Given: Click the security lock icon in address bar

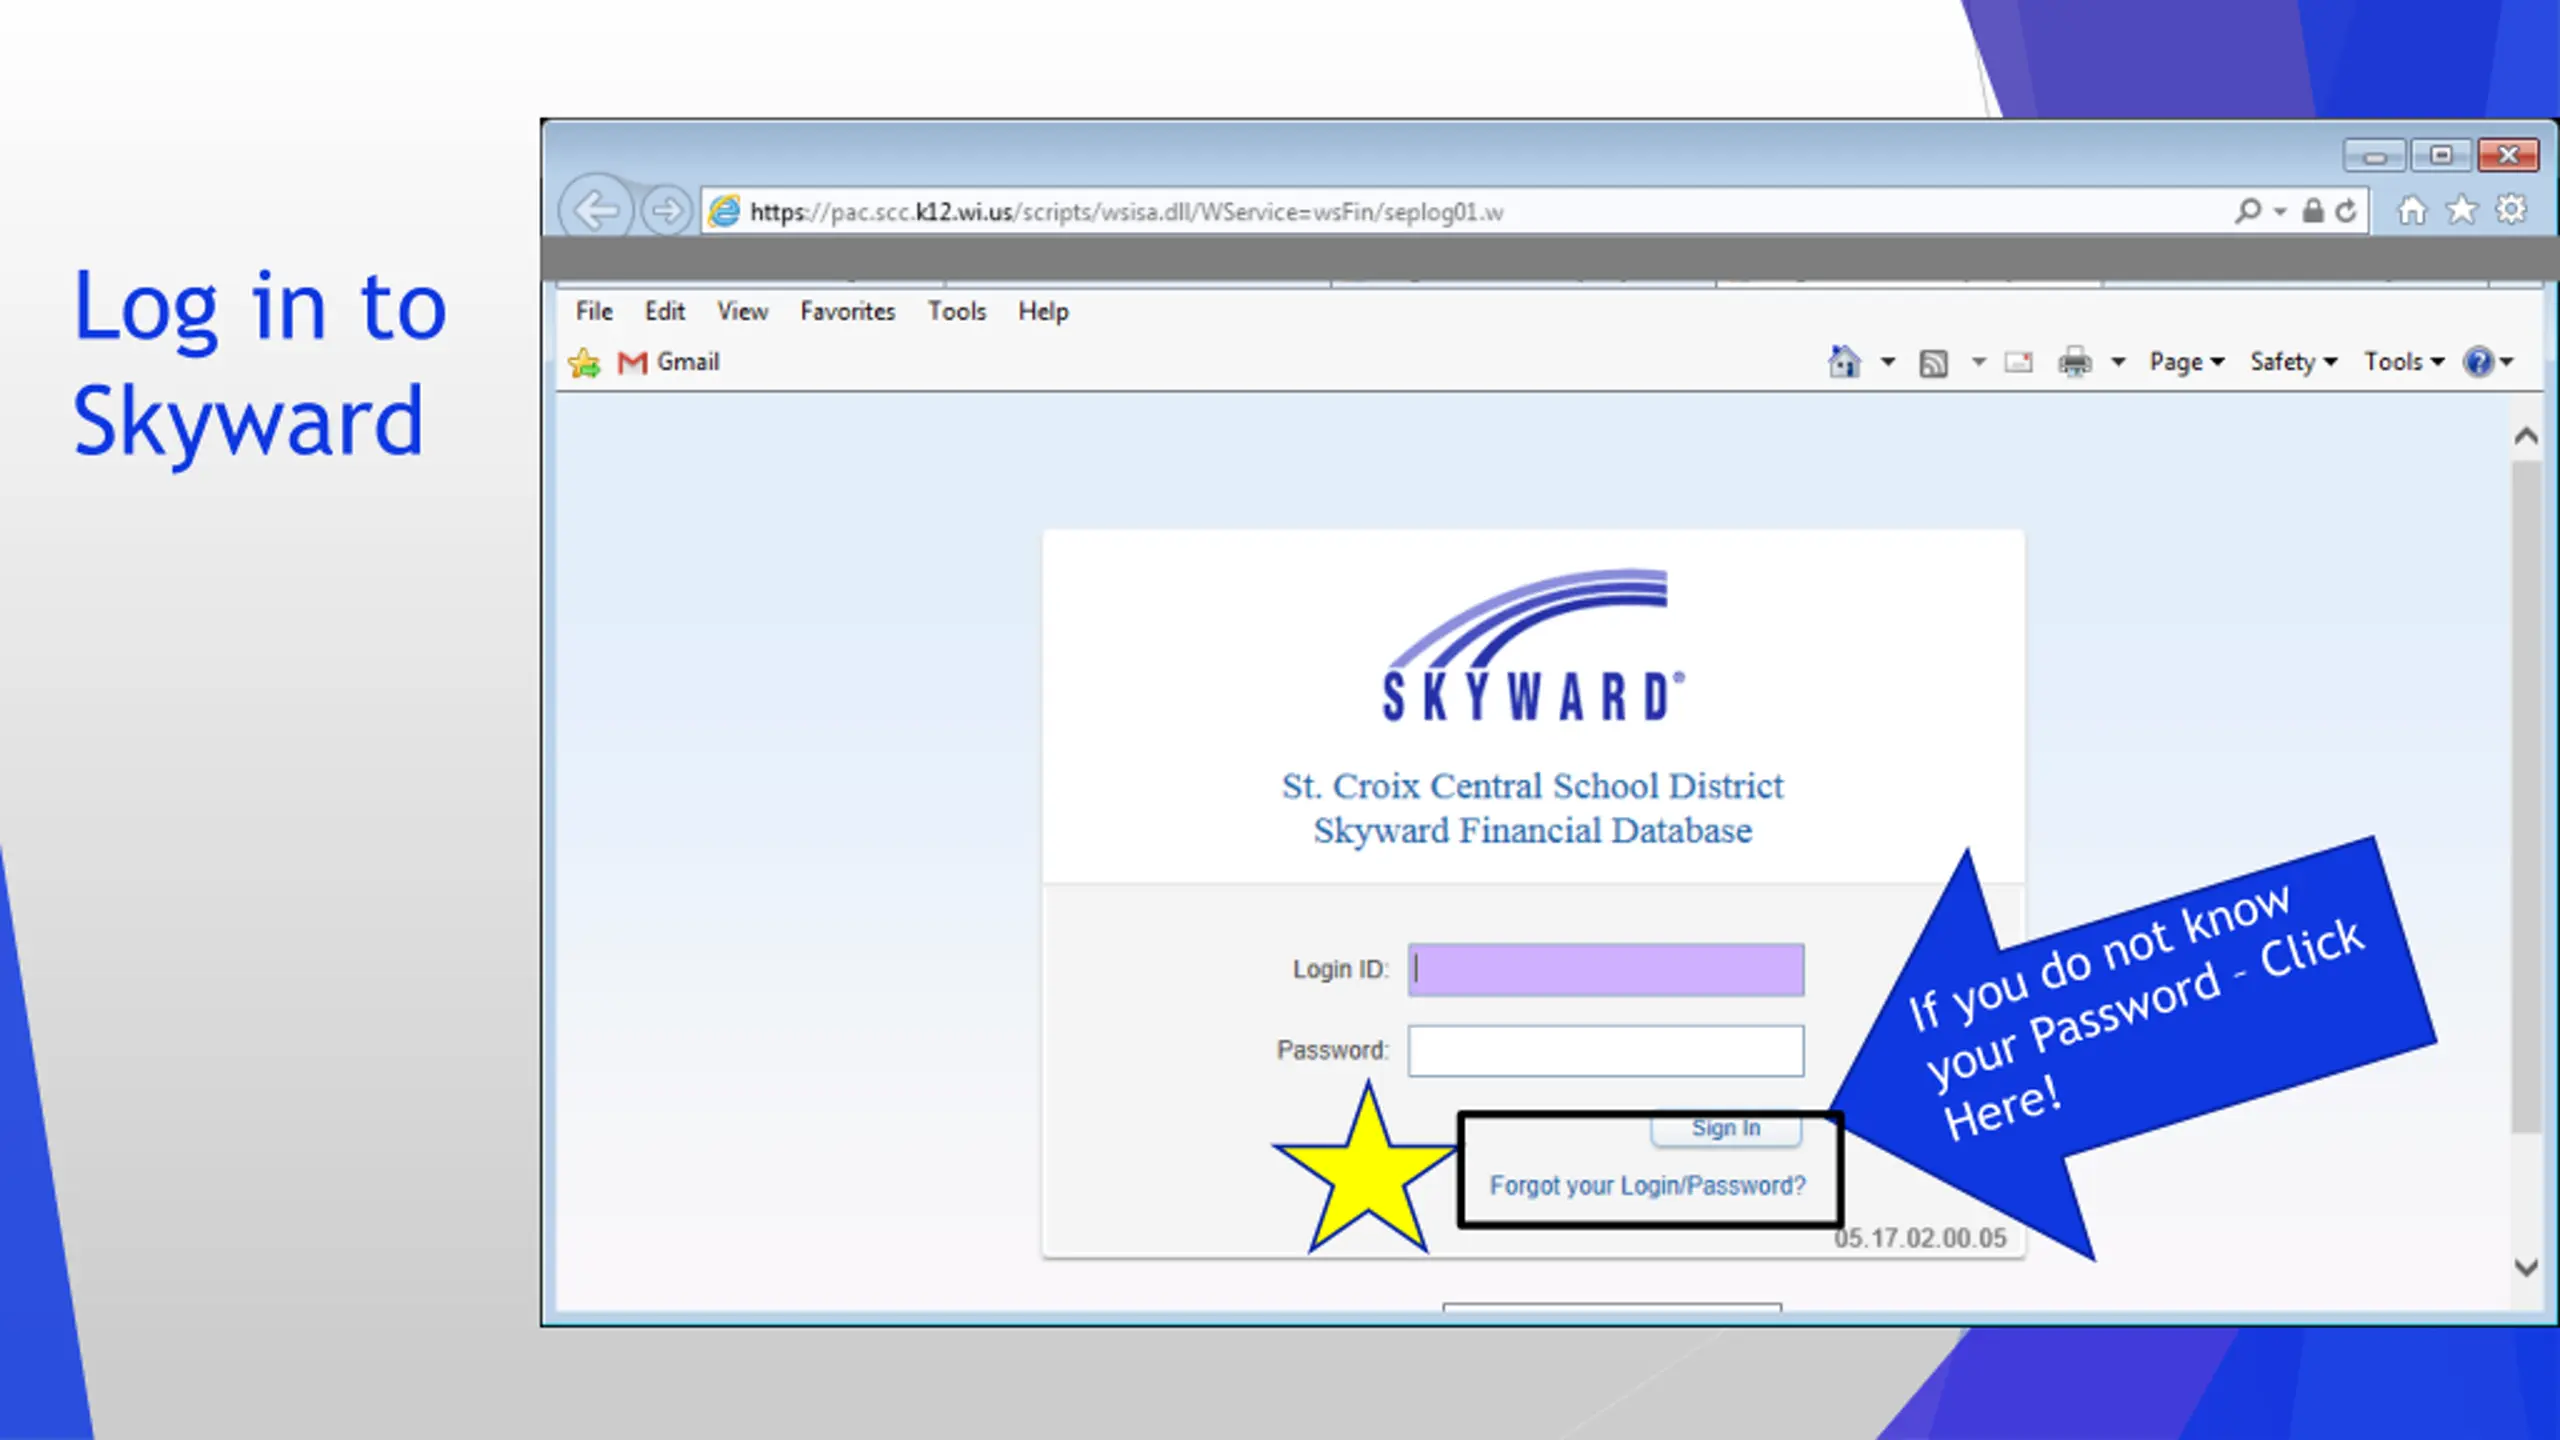Looking at the screenshot, I should [x=2313, y=211].
